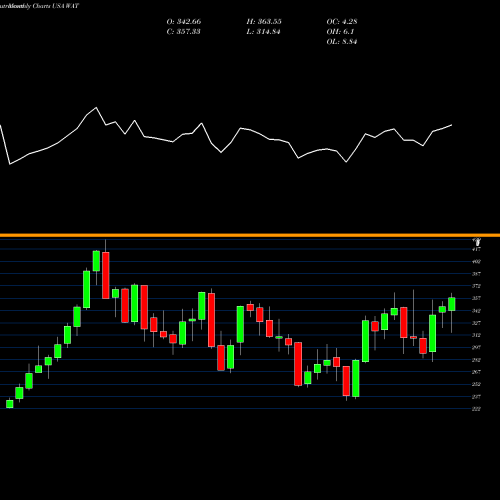Viewport: 500px width, 500px height.
Task: Click the high price 'H: 363.55'
Action: tap(264, 22)
